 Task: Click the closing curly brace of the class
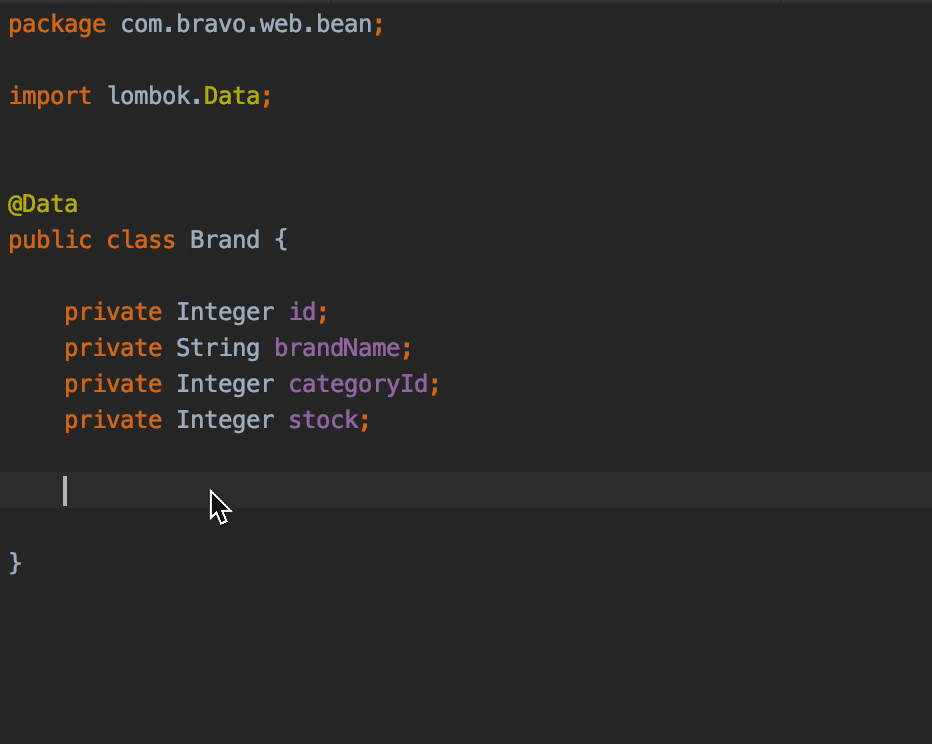(15, 563)
